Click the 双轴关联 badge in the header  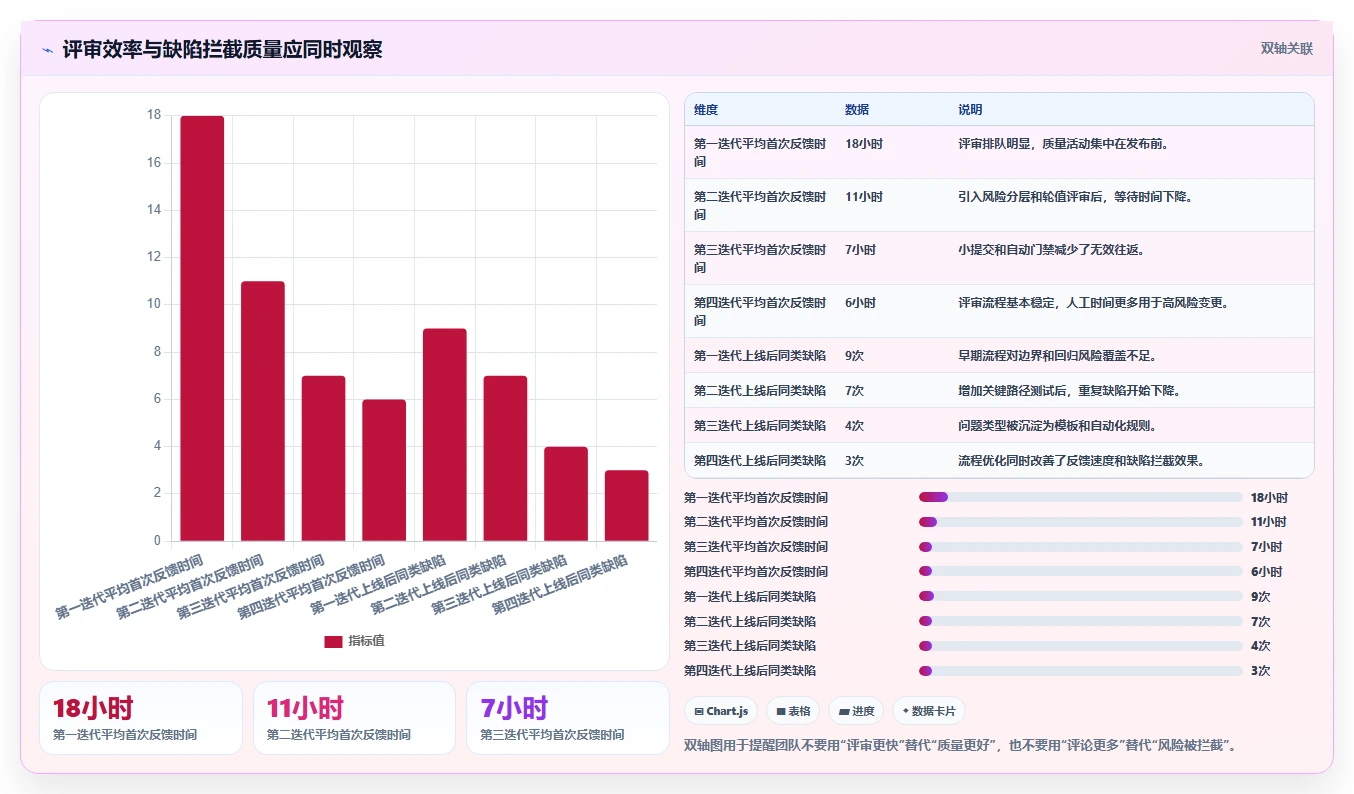1286,49
